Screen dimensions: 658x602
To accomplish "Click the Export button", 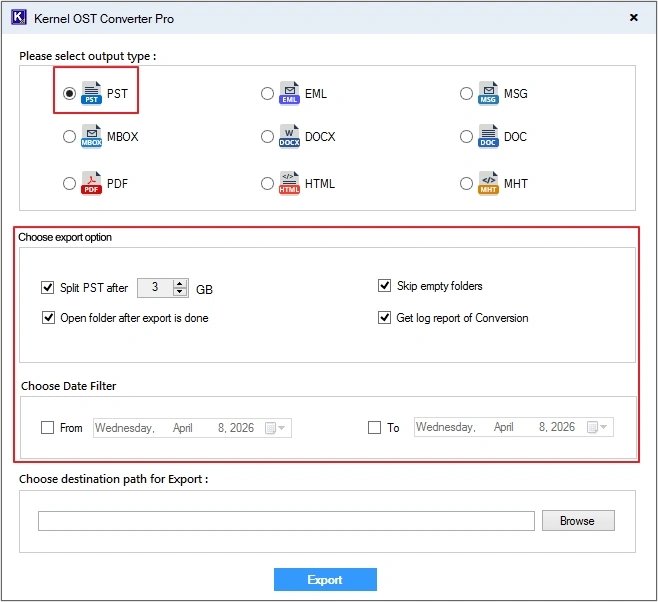I will coord(325,580).
